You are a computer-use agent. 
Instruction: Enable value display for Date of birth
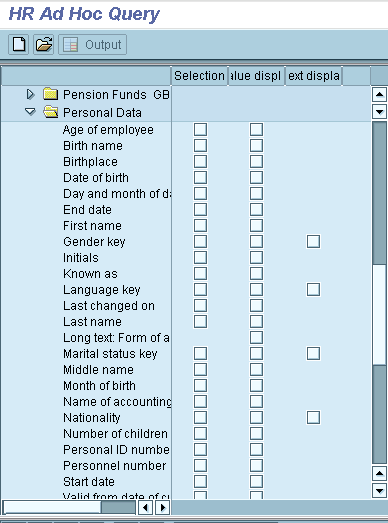pos(256,177)
